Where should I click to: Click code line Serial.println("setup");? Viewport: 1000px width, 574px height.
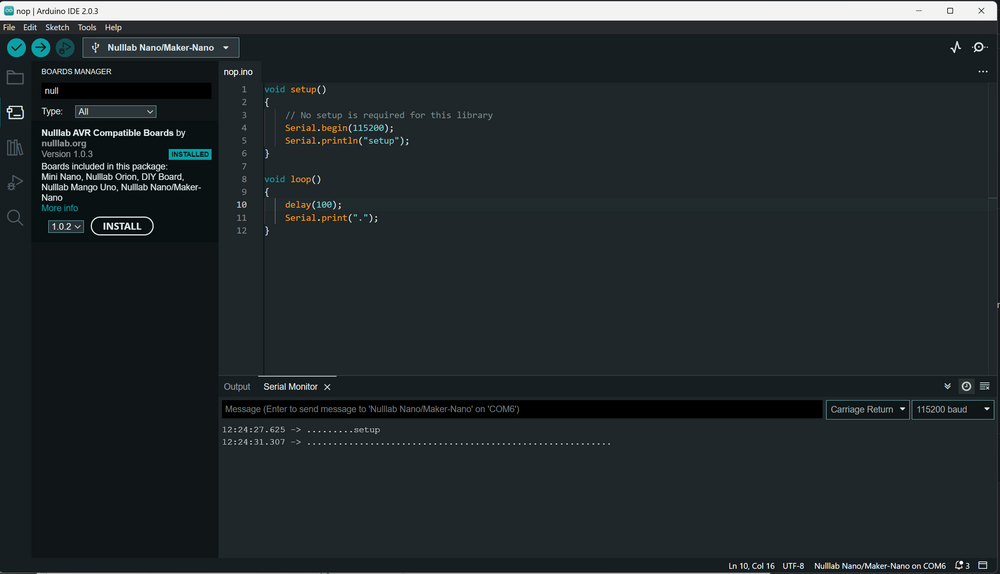[347, 141]
